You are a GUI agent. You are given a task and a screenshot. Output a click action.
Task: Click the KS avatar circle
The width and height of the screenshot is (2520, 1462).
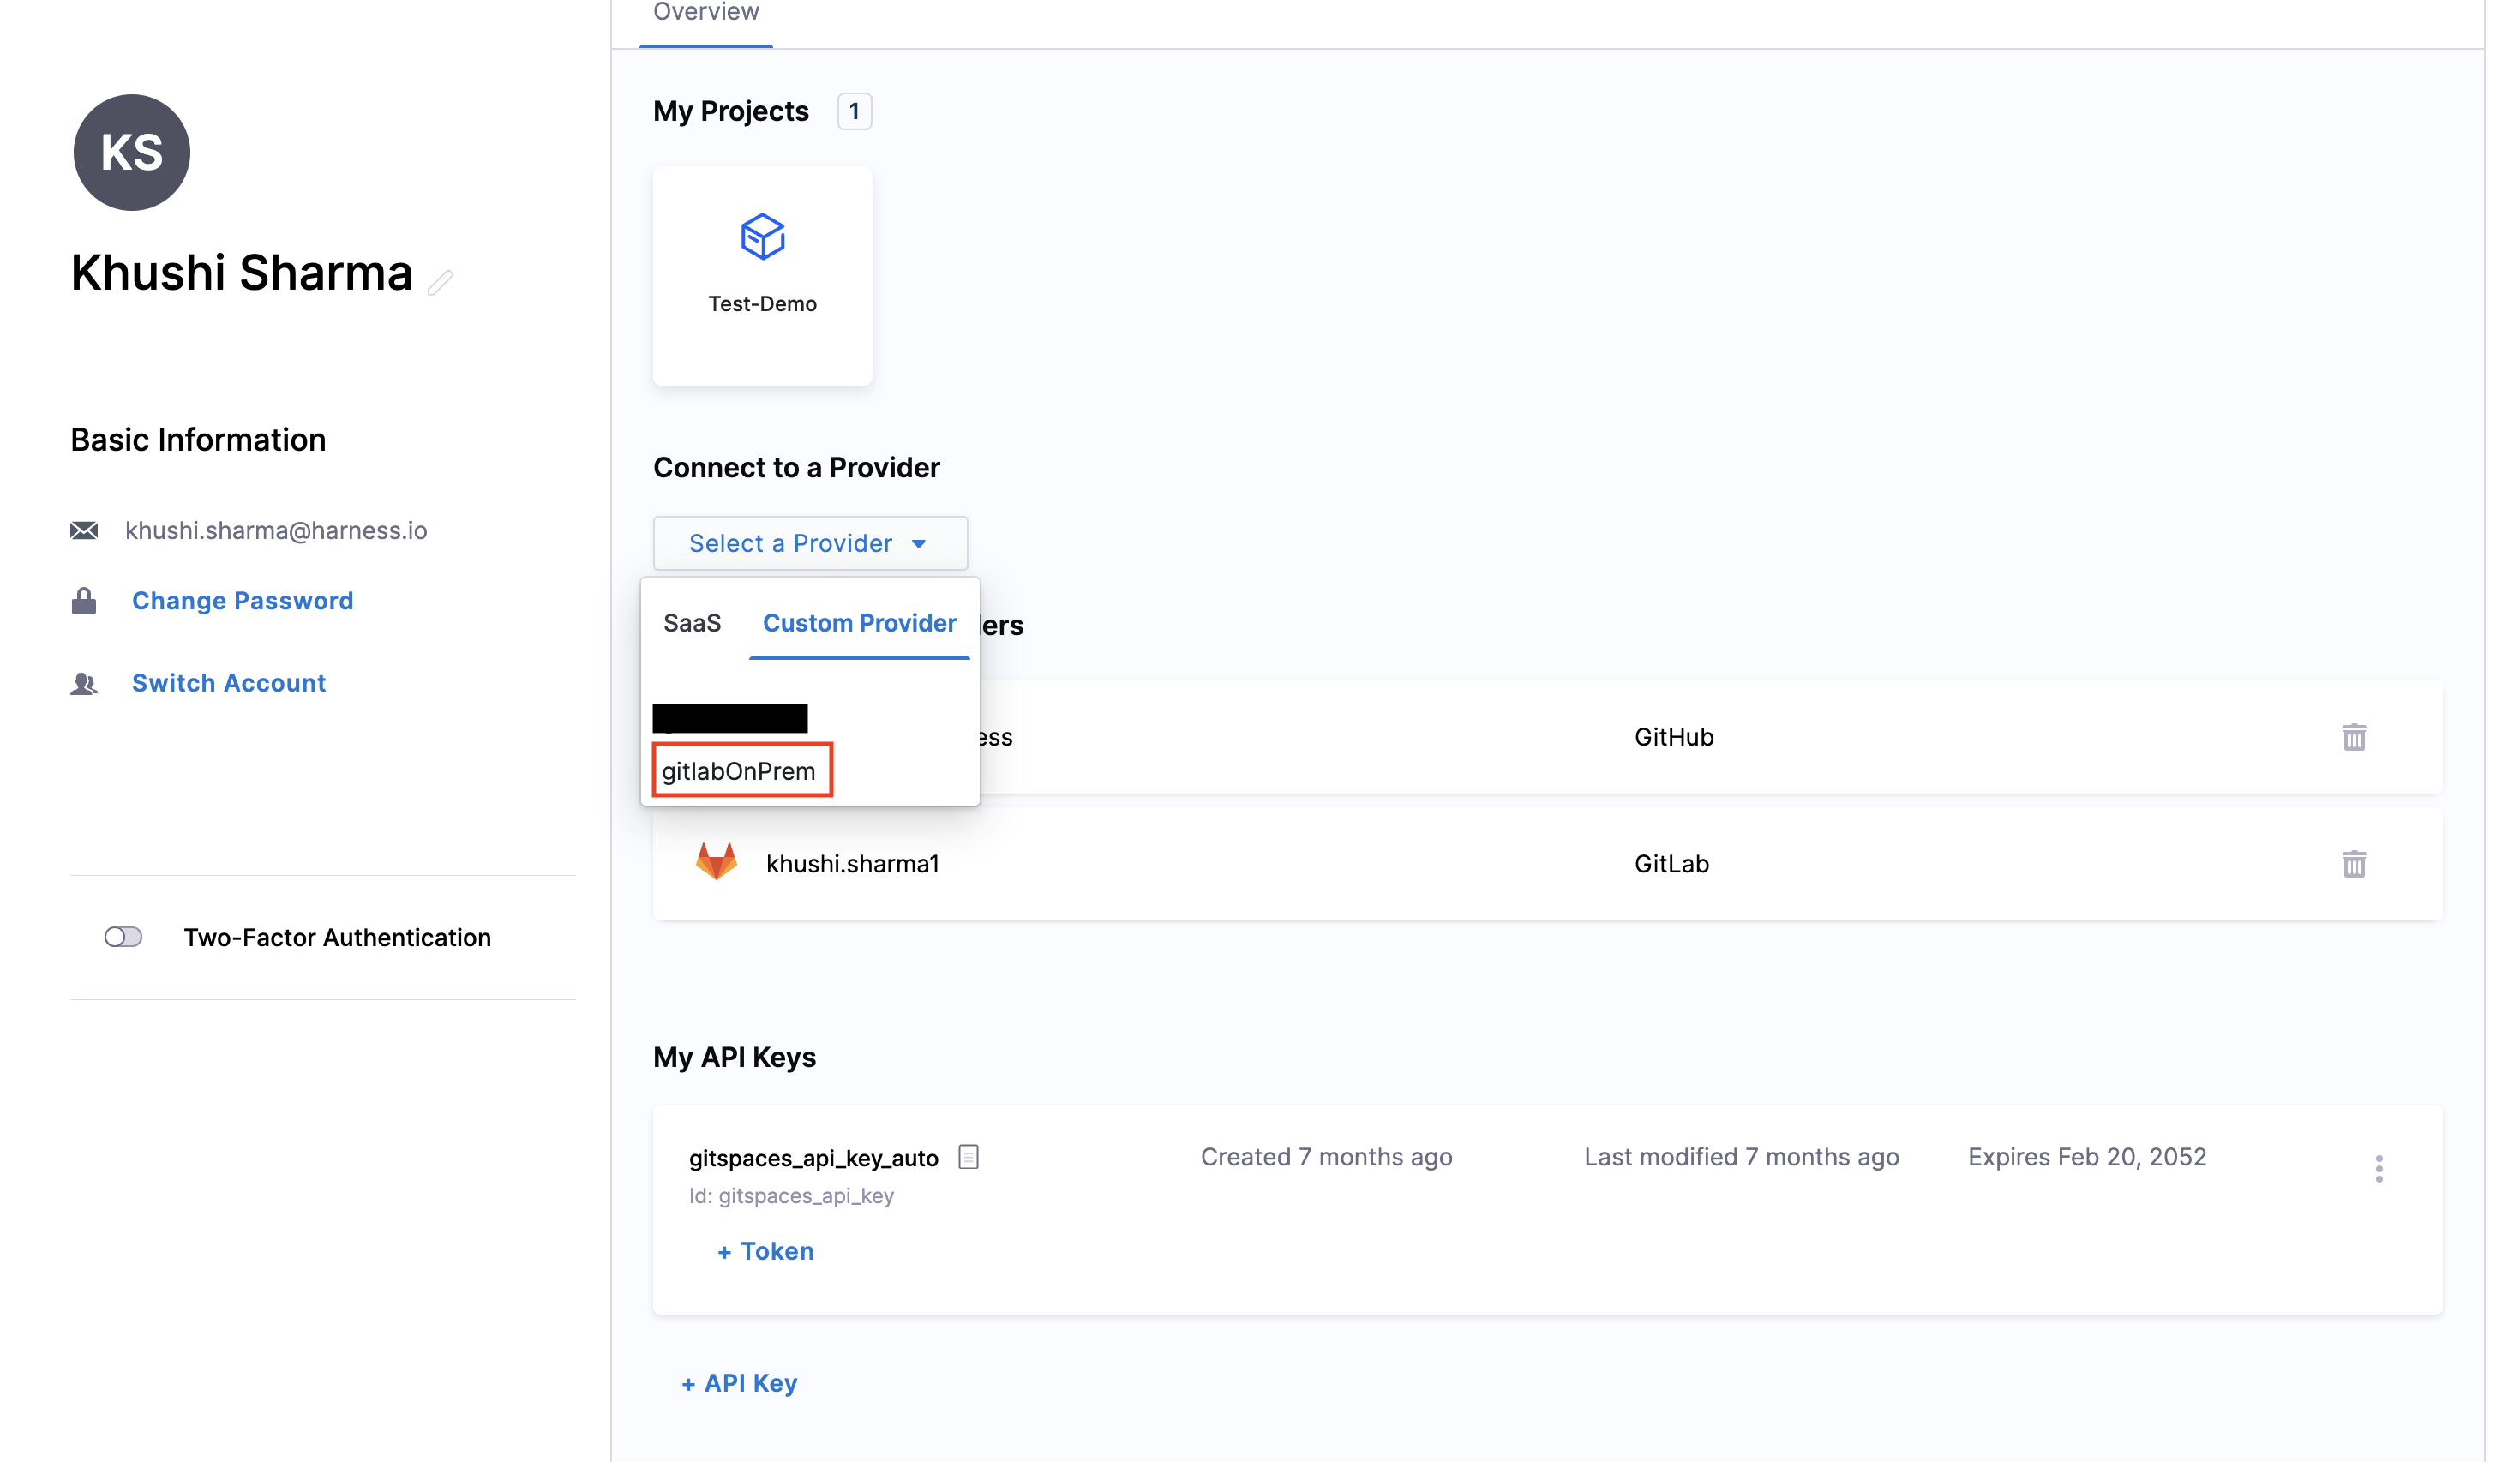pyautogui.click(x=132, y=152)
